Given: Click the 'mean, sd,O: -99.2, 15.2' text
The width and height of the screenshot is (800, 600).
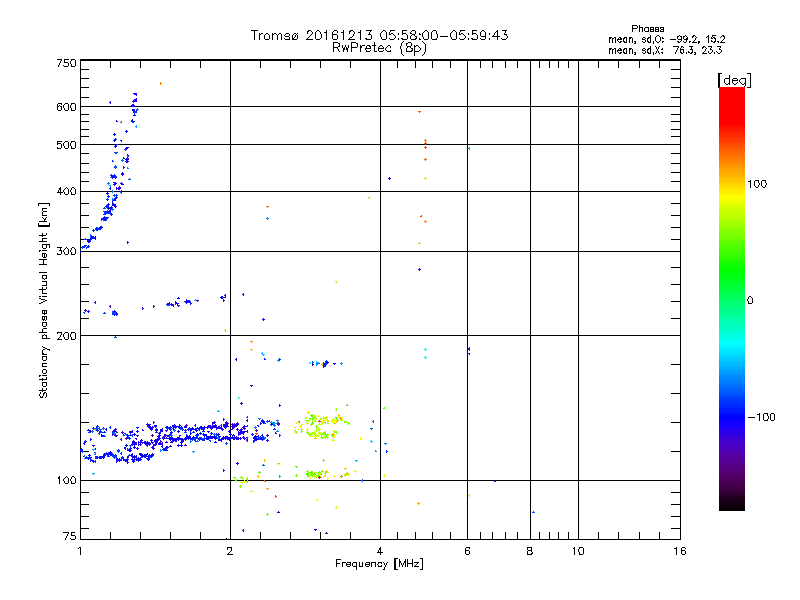Looking at the screenshot, I should pyautogui.click(x=666, y=39).
